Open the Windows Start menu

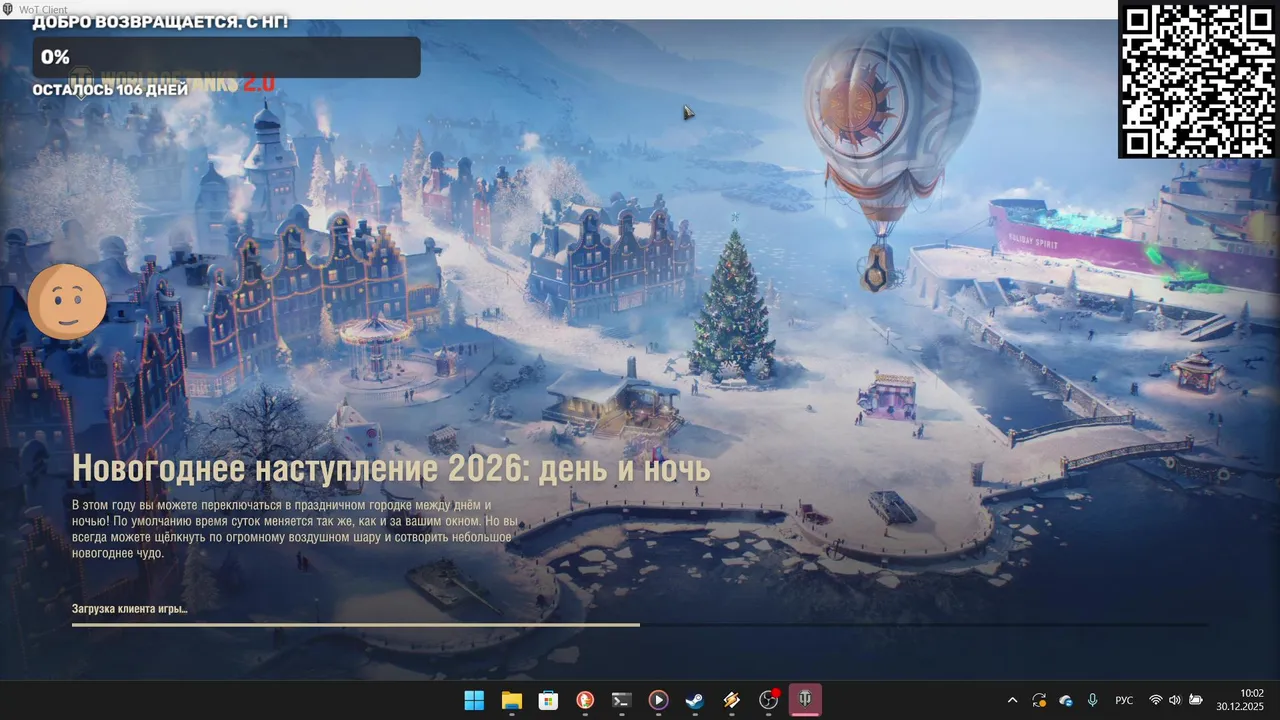pyautogui.click(x=474, y=700)
